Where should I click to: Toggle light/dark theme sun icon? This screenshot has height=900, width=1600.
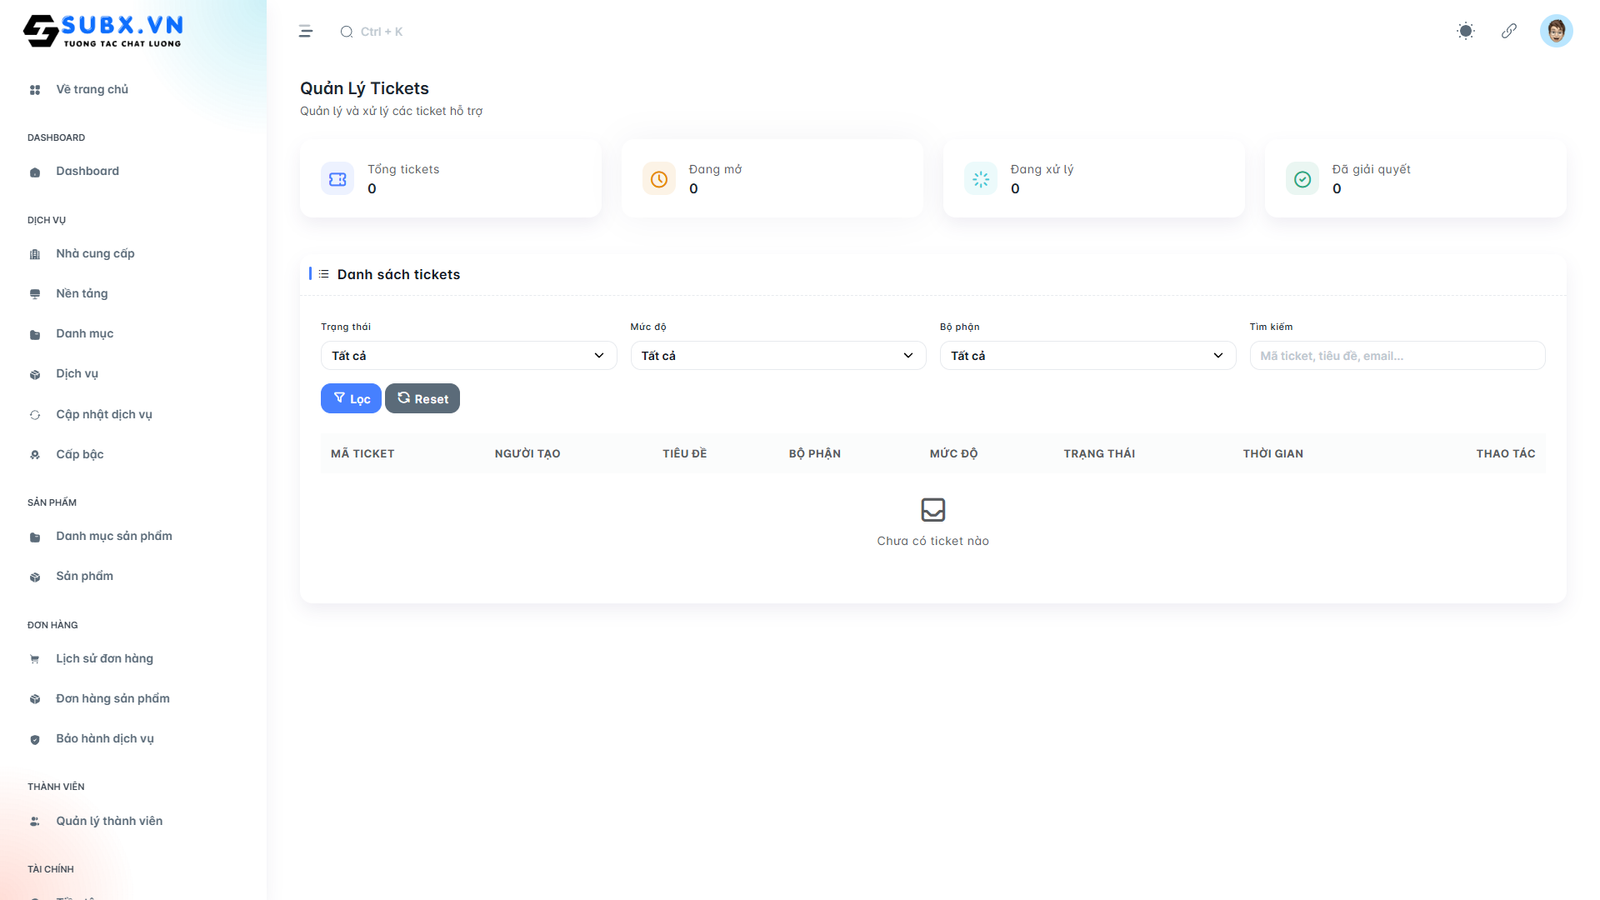1465,31
